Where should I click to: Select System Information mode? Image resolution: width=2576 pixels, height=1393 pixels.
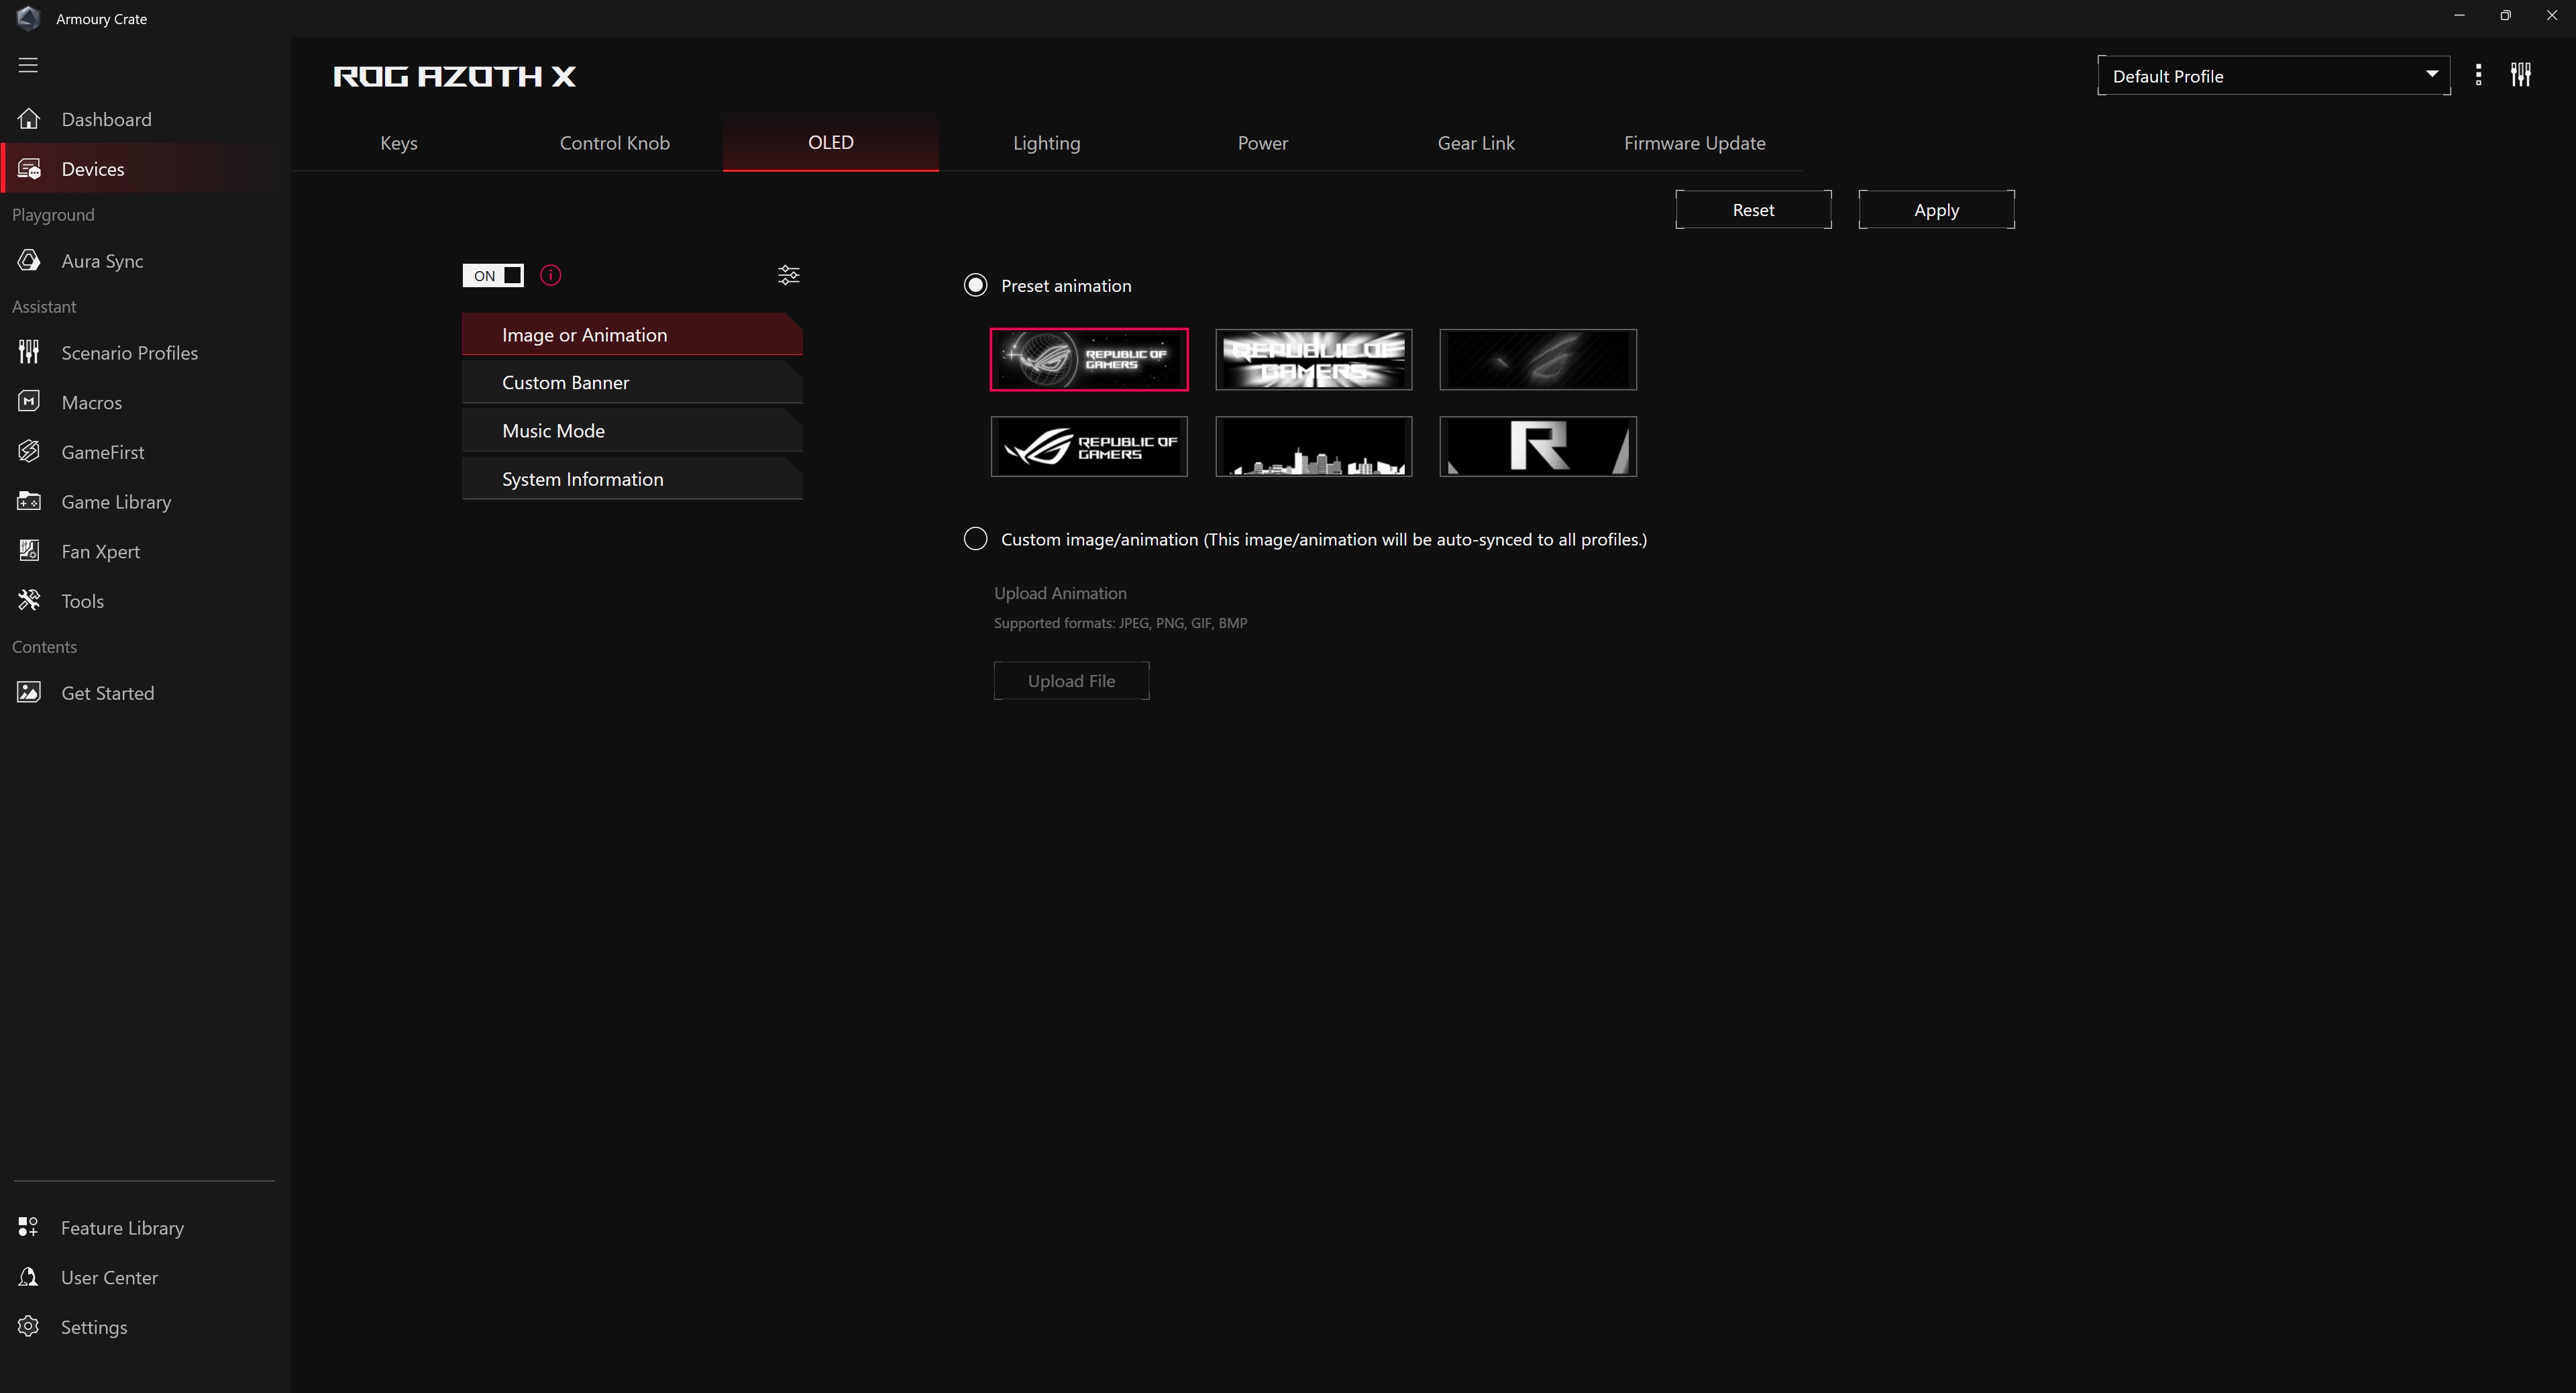pos(632,479)
